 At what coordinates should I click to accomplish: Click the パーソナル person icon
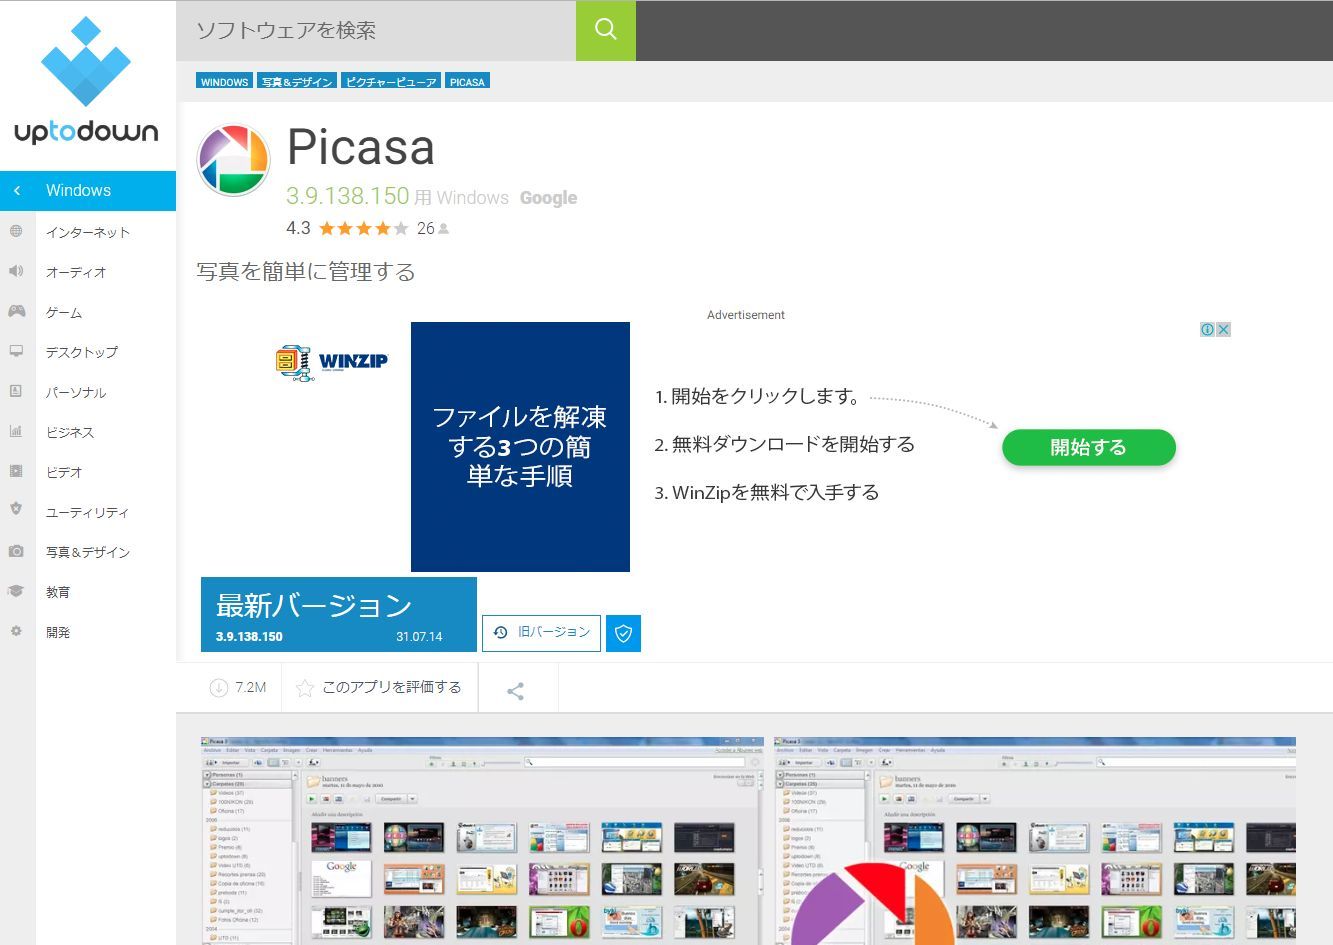pos(16,391)
